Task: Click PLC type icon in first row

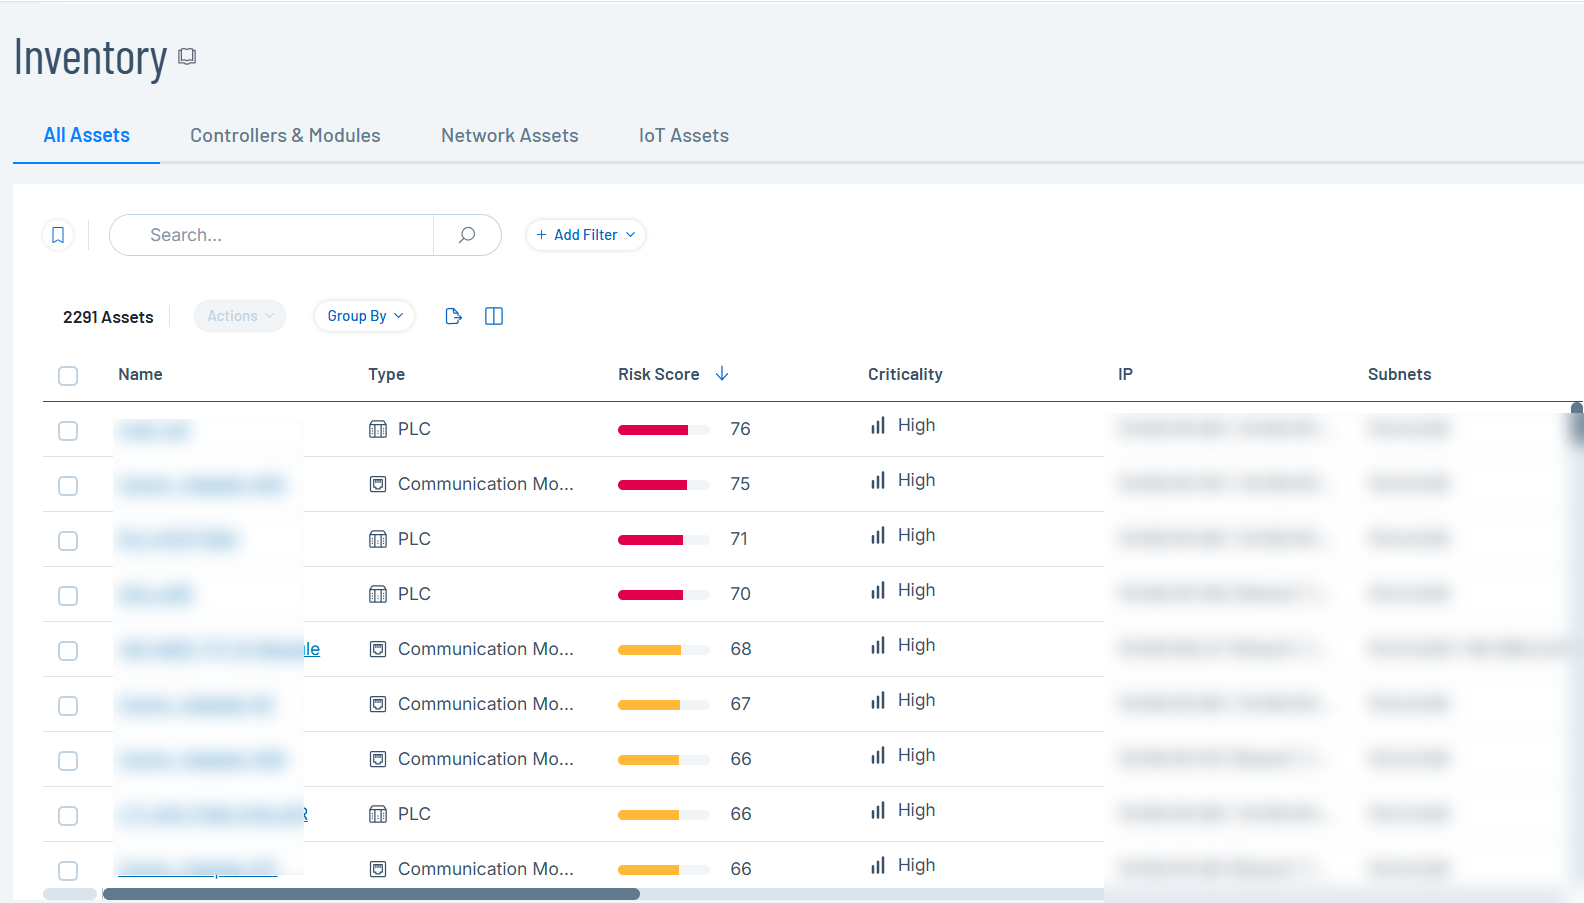Action: [378, 430]
